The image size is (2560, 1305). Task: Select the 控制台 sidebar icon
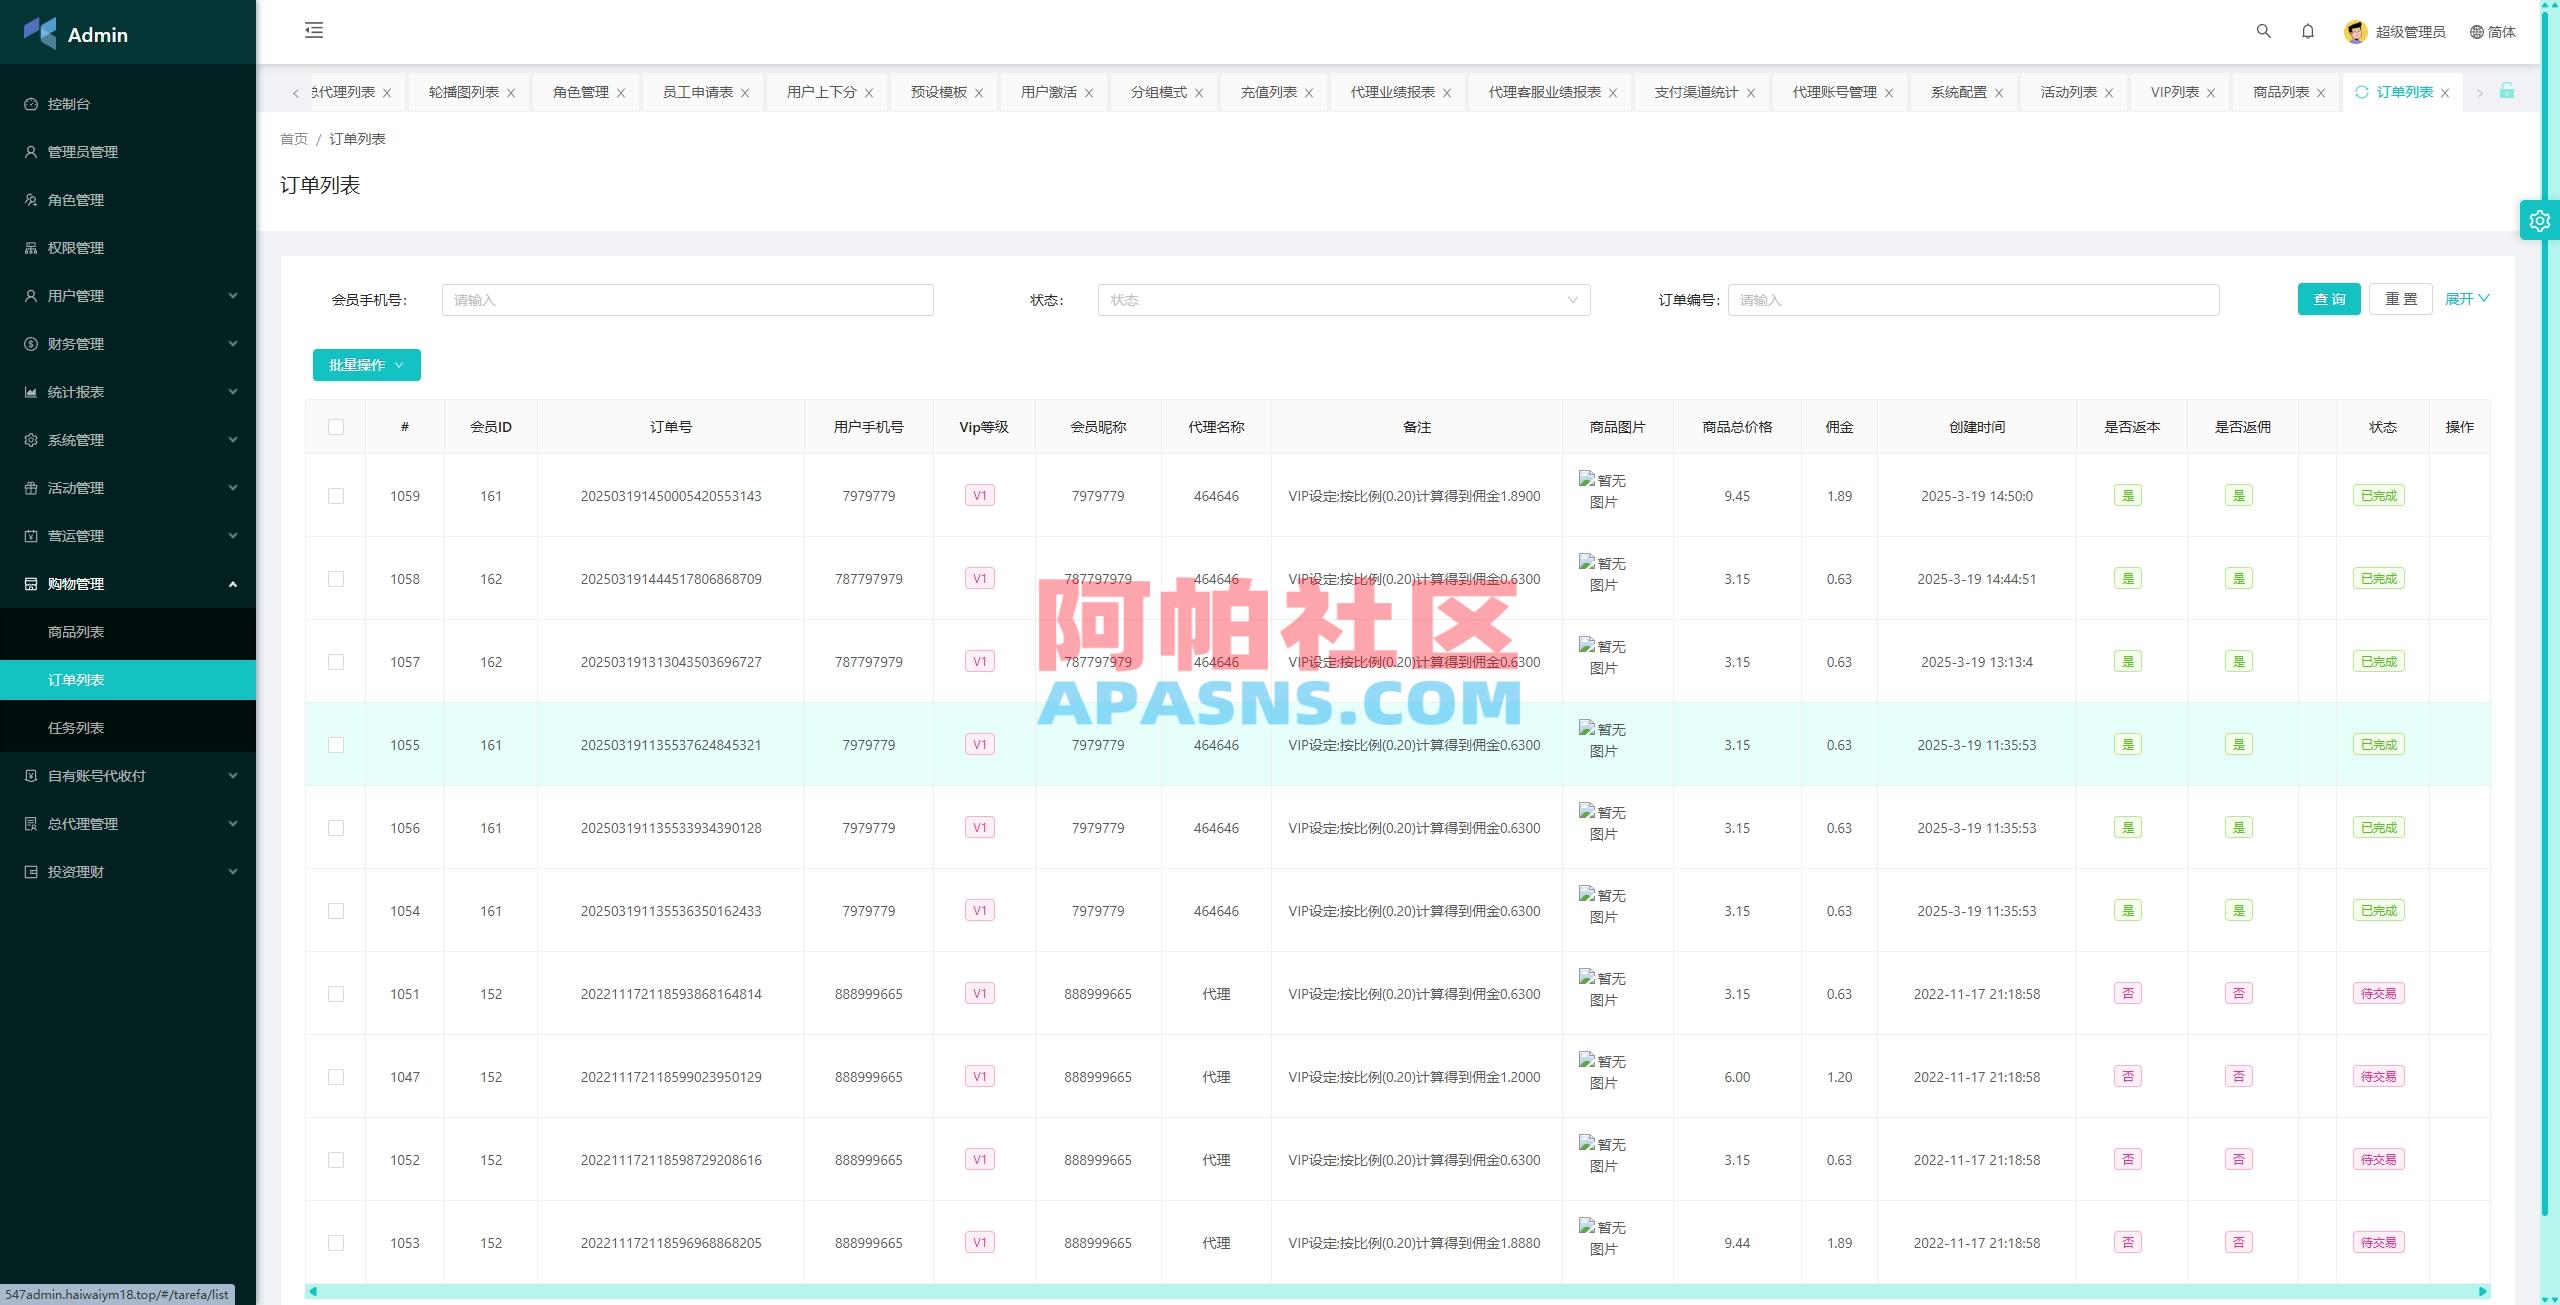coord(30,103)
